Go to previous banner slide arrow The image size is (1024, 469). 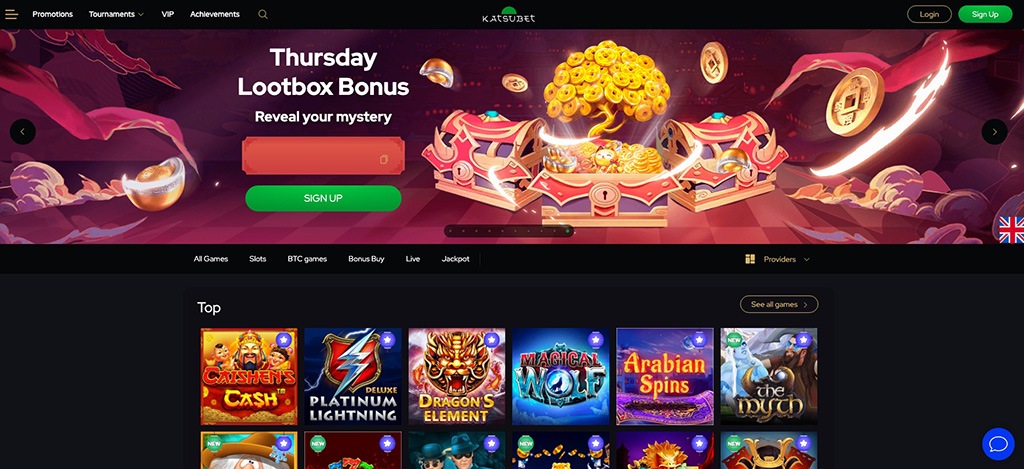tap(23, 132)
